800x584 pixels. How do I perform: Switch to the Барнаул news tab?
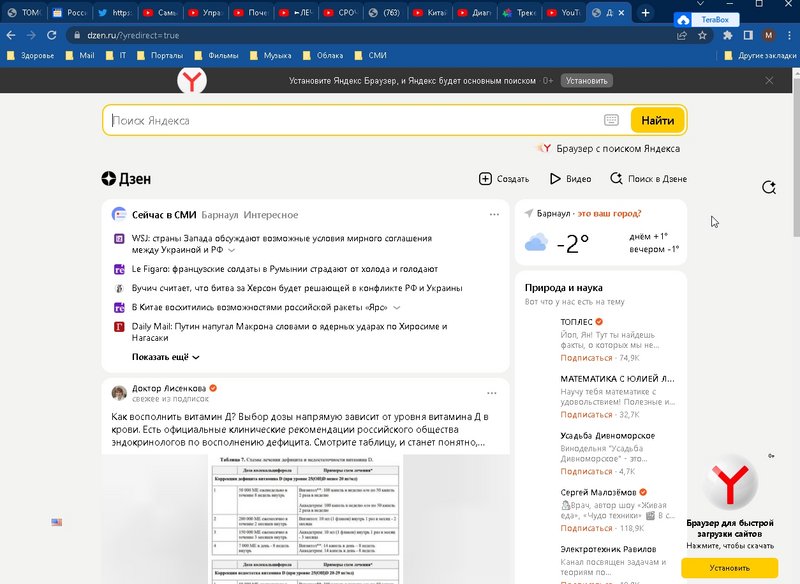point(219,215)
